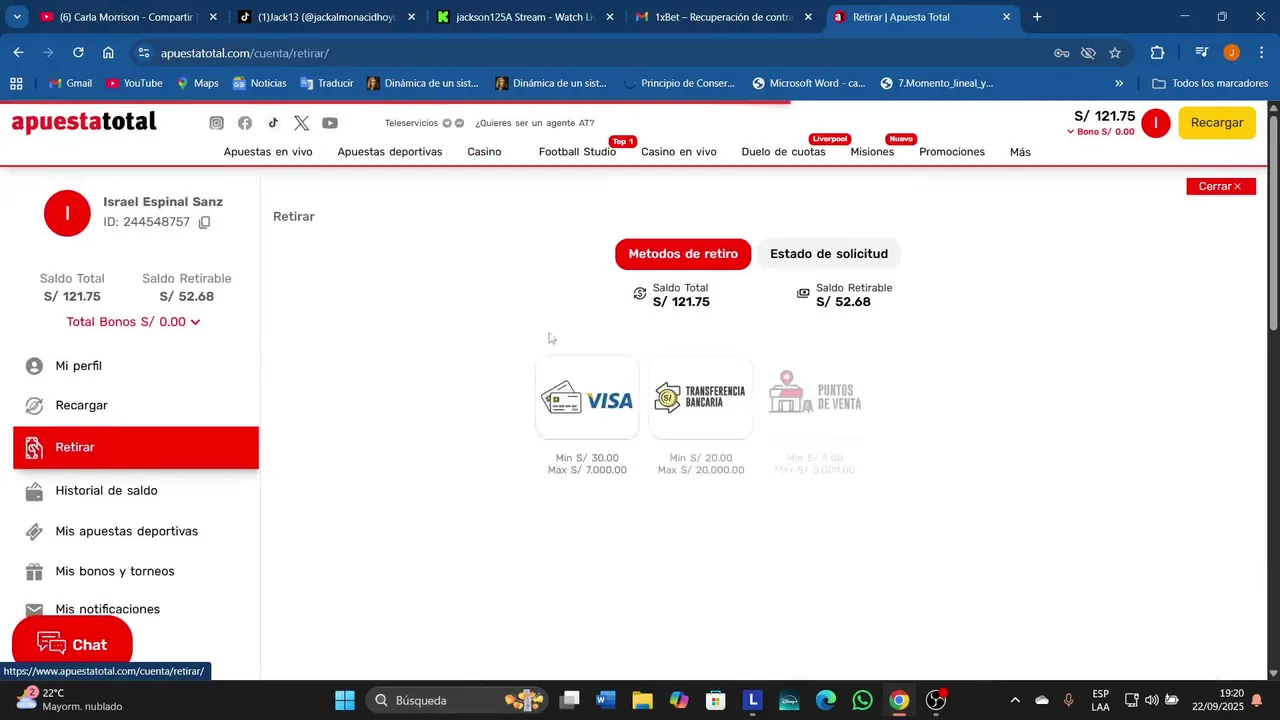Screen dimensions: 1280x720
Task: Open Chrome extensions puzzle icon
Action: (x=1157, y=53)
